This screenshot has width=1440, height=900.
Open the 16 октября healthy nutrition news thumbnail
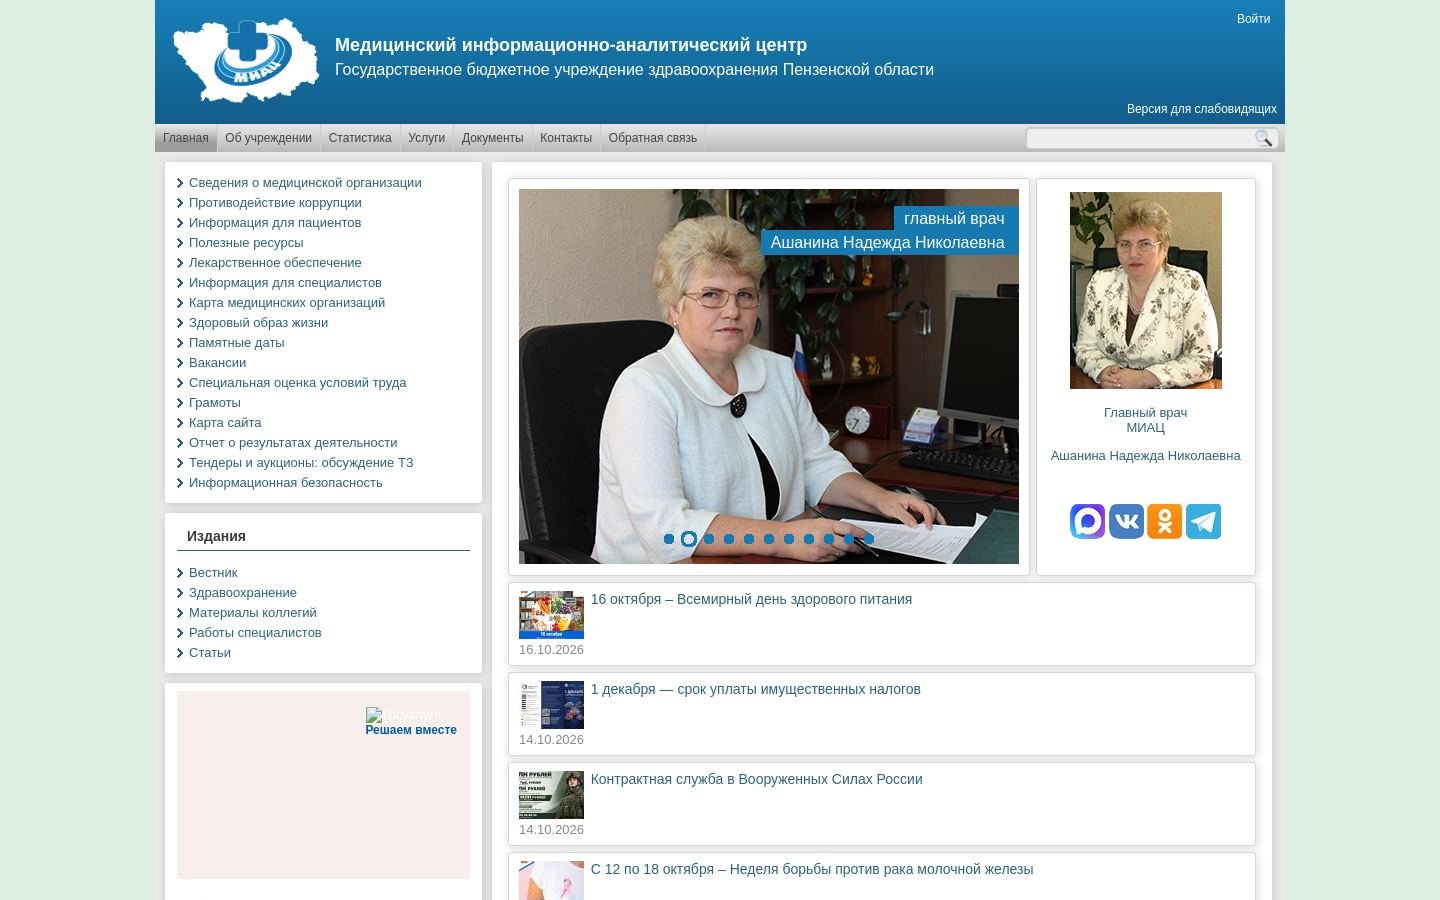[551, 615]
